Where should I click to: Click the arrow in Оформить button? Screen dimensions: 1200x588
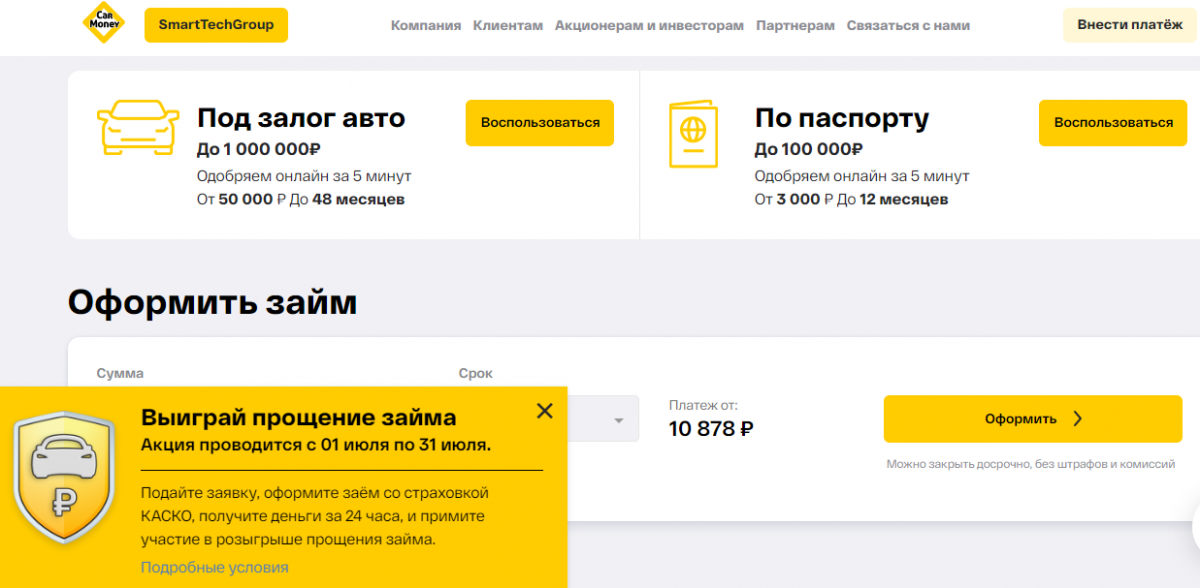(1077, 419)
